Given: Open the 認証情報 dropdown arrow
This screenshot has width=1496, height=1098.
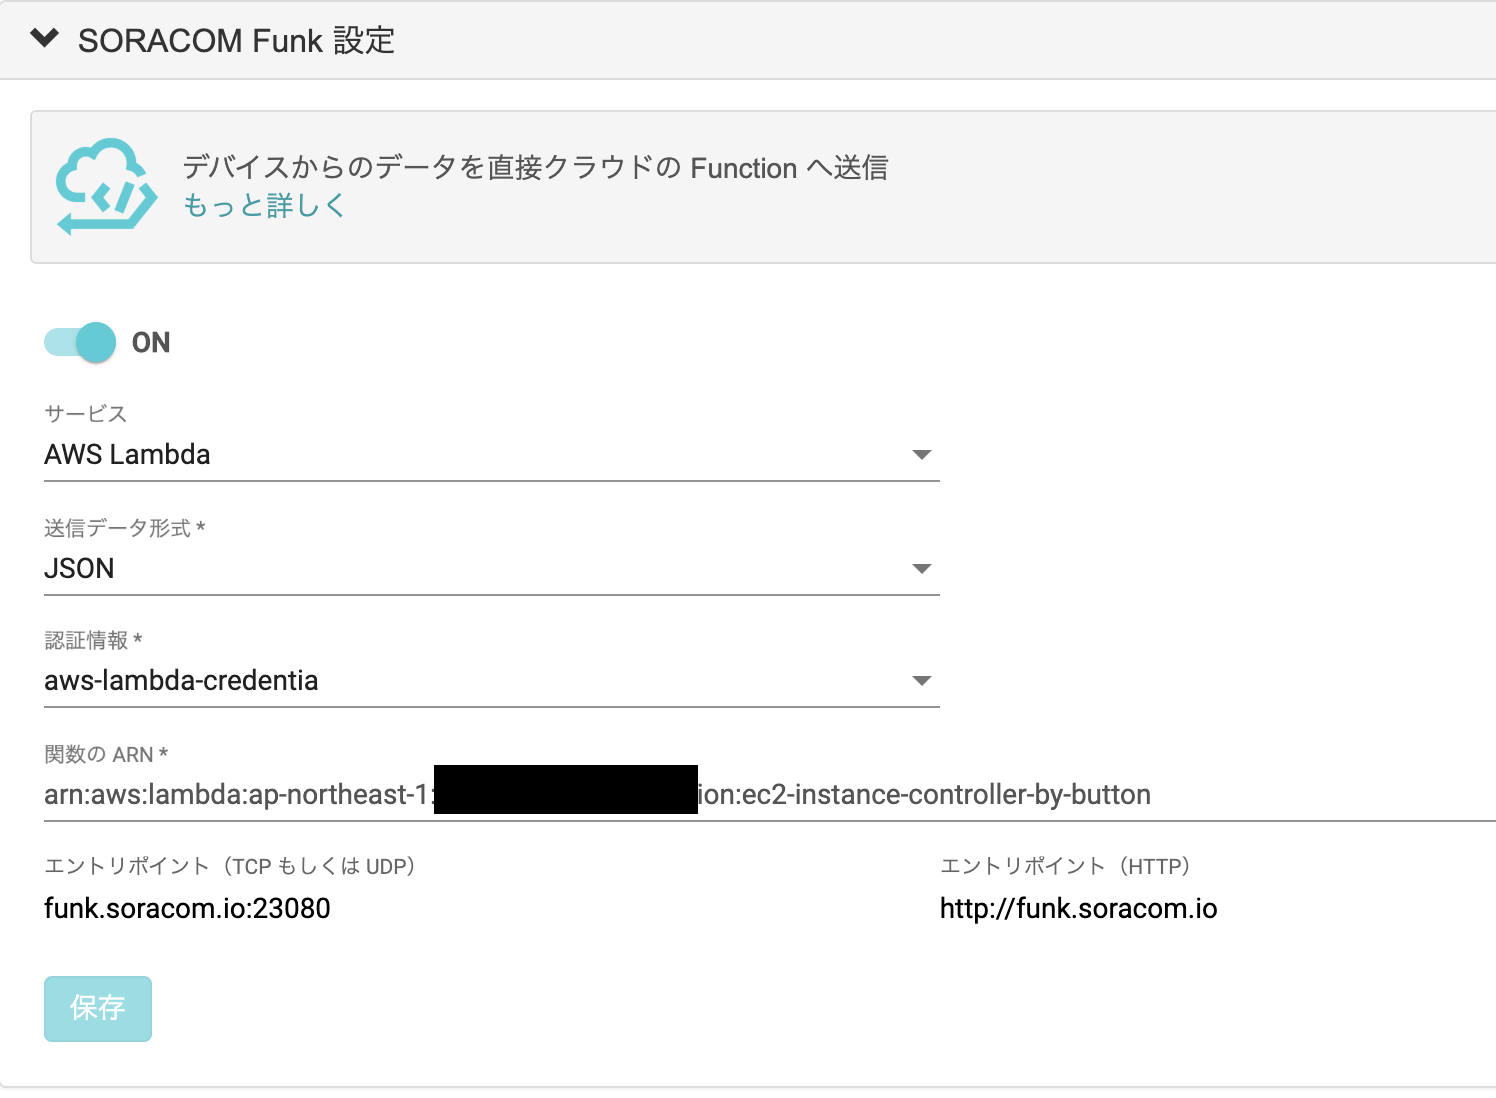Looking at the screenshot, I should pyautogui.click(x=923, y=681).
